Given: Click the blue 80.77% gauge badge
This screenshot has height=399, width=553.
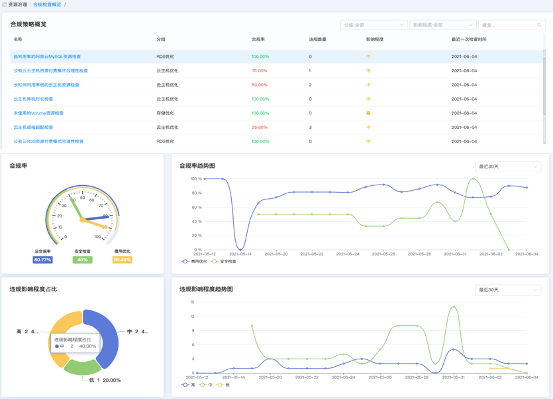Looking at the screenshot, I should pyautogui.click(x=42, y=260).
